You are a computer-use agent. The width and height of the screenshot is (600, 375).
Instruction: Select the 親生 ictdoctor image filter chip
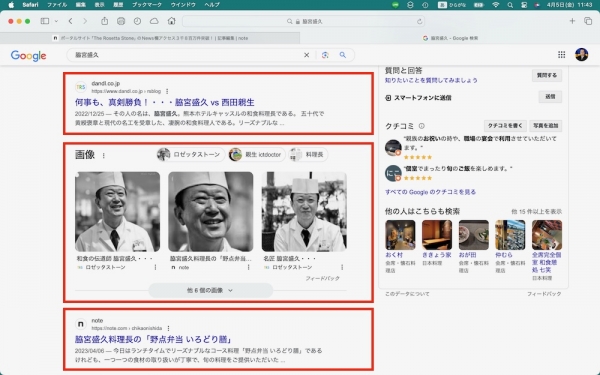[257, 155]
